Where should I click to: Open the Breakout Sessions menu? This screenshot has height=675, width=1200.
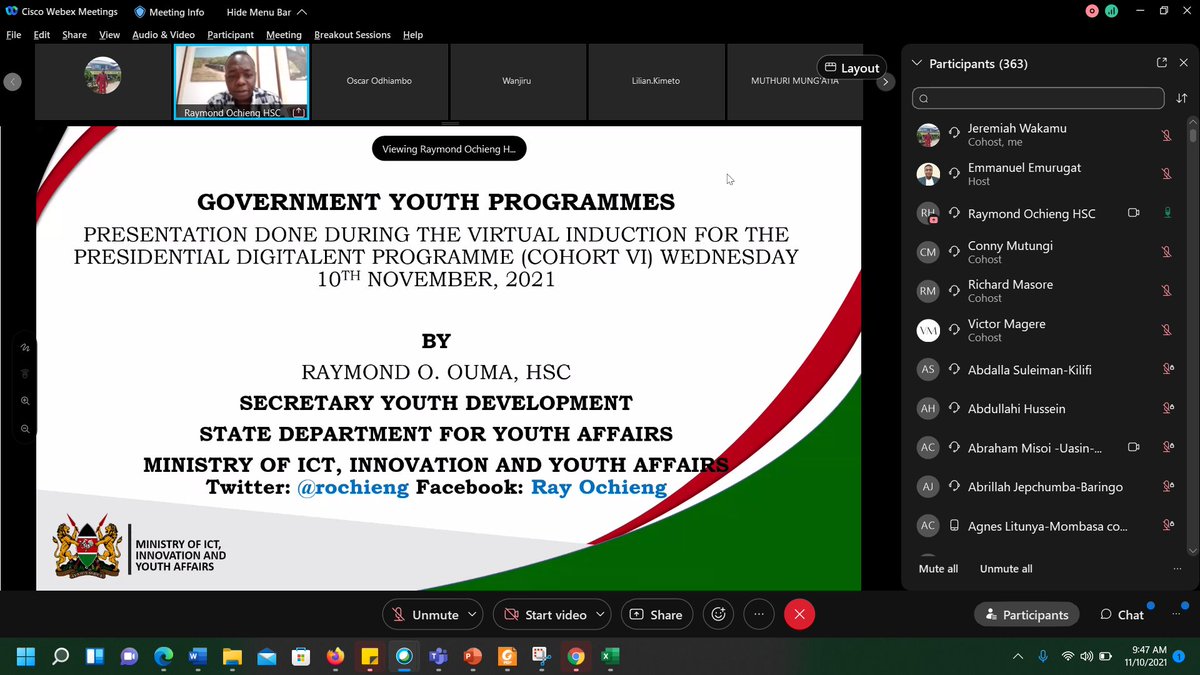click(x=352, y=34)
